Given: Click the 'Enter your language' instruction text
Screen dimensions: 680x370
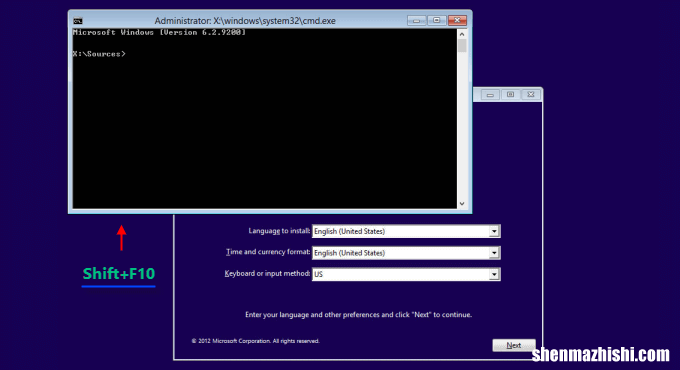Looking at the screenshot, I should [x=358, y=314].
